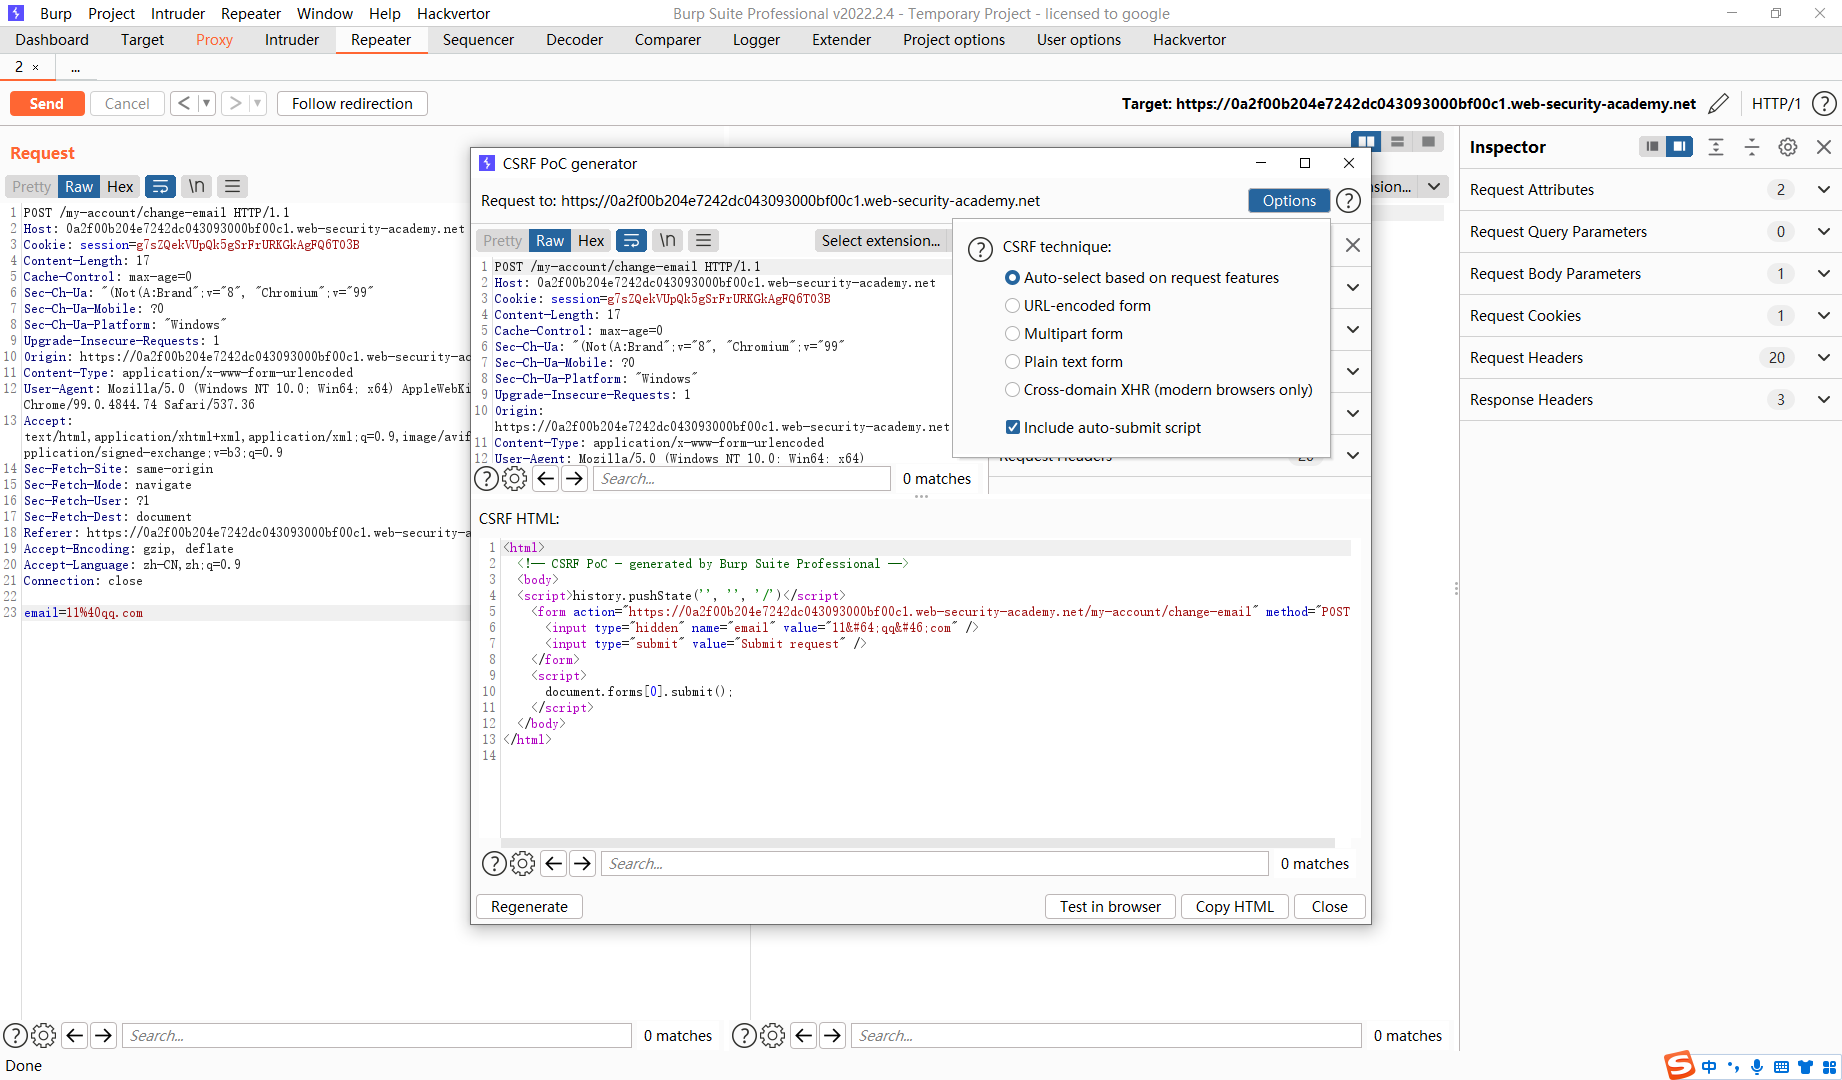Open the Project menu
The image size is (1842, 1080).
(x=111, y=13)
